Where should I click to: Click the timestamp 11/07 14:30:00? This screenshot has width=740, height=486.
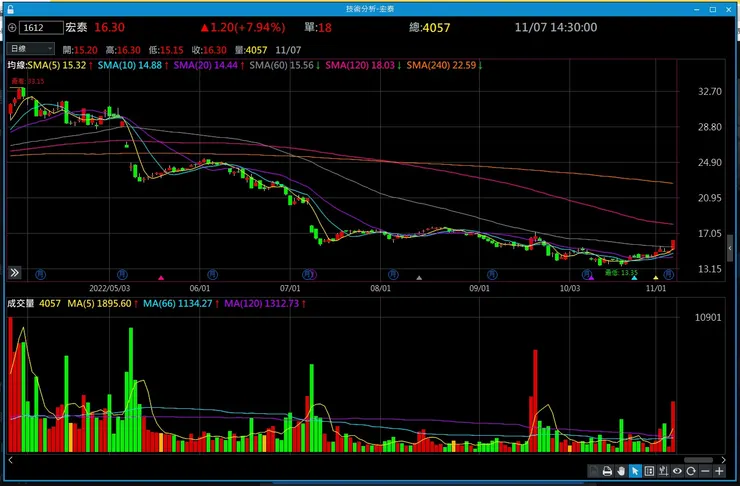point(556,27)
